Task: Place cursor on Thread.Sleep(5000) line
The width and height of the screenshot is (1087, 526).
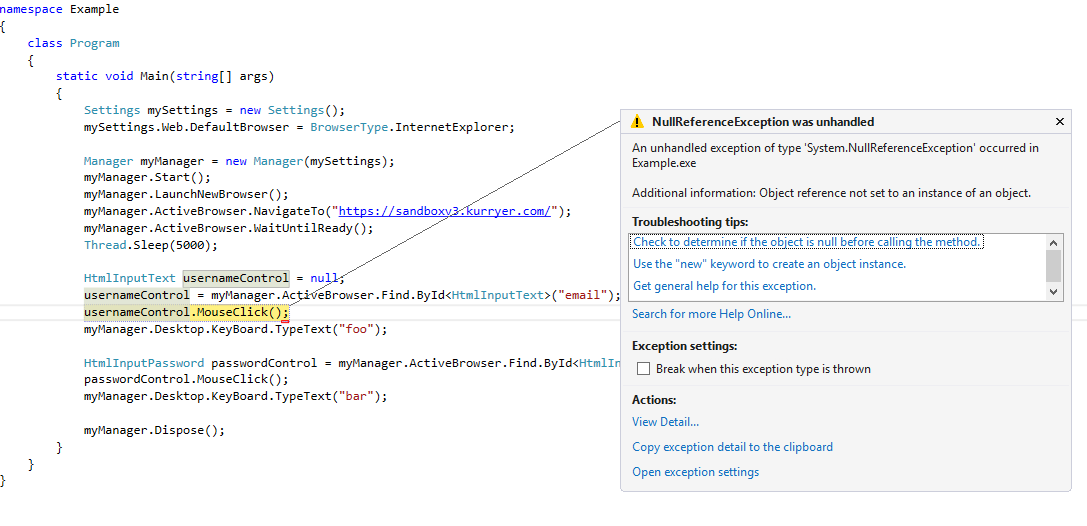Action: 150,245
